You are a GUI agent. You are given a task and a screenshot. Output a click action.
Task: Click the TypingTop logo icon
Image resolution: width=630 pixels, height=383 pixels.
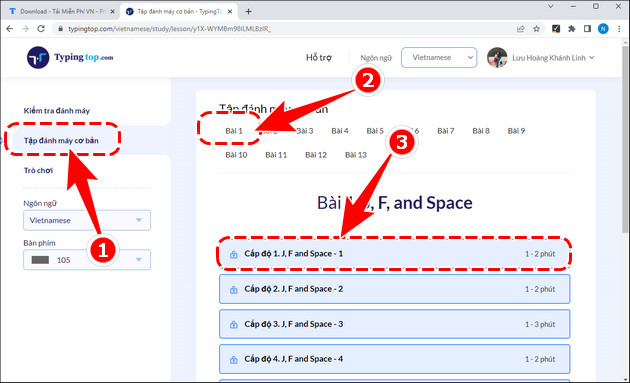38,57
